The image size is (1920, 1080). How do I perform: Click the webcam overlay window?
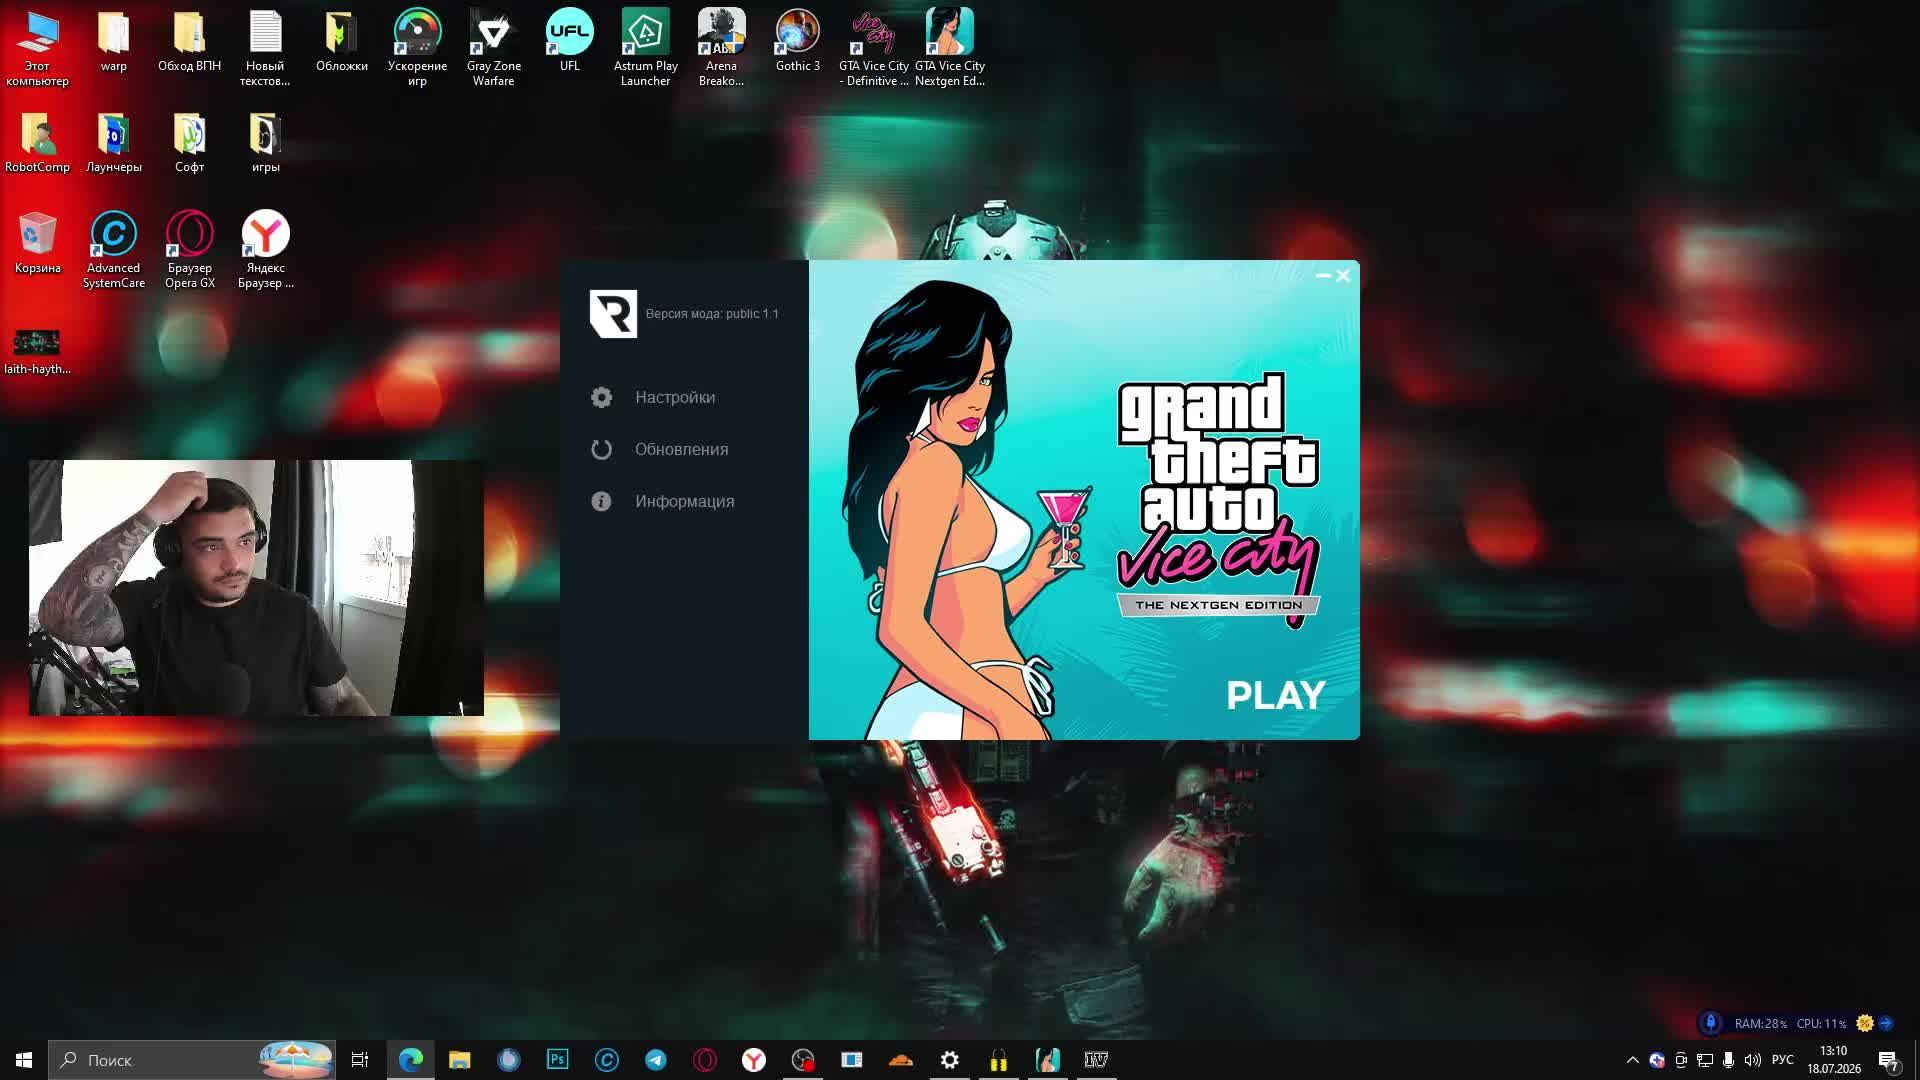click(256, 588)
